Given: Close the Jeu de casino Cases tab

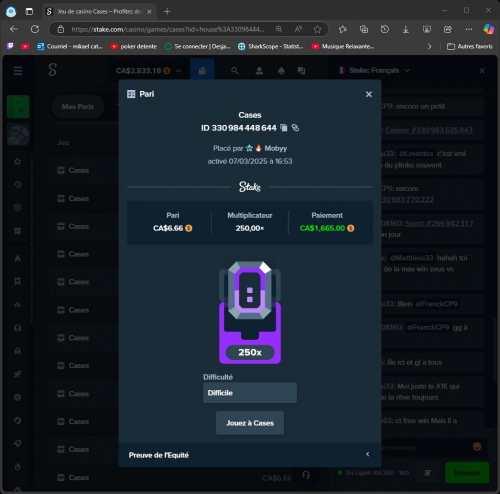Looking at the screenshot, I should point(149,12).
